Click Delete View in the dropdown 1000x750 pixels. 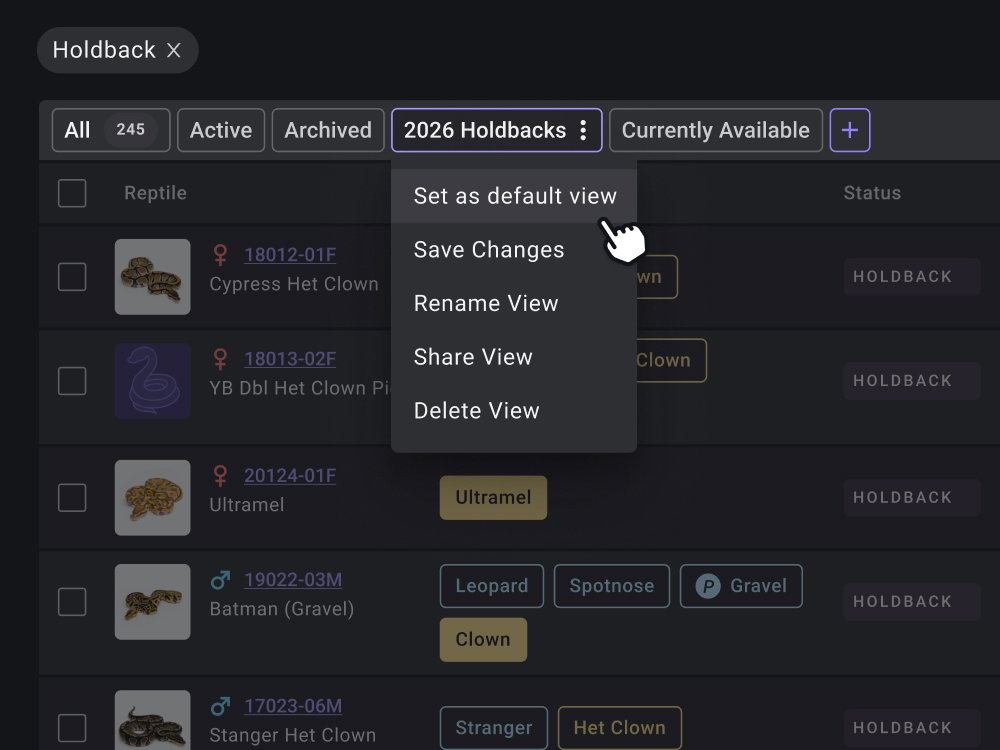pos(476,410)
